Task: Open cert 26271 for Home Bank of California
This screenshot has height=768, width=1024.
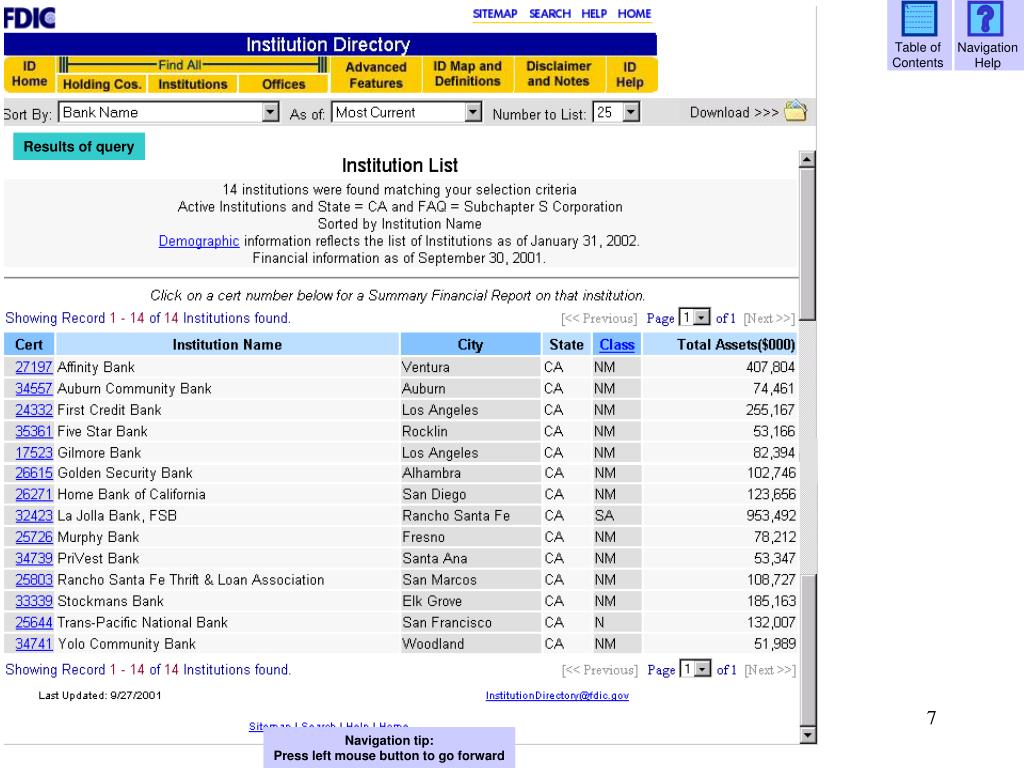Action: tap(33, 494)
